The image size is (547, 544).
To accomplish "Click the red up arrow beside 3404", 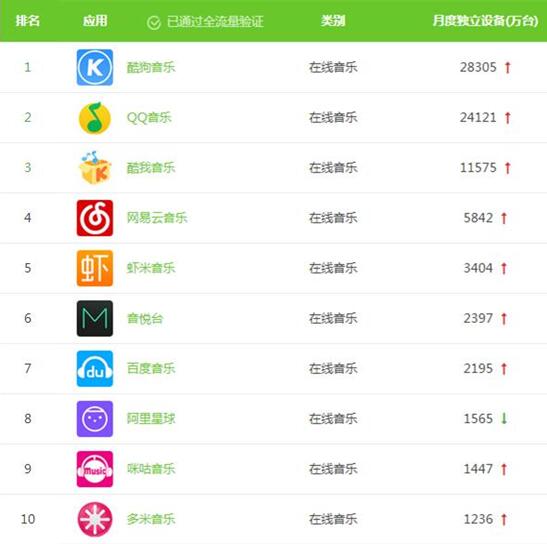I will pos(504,268).
